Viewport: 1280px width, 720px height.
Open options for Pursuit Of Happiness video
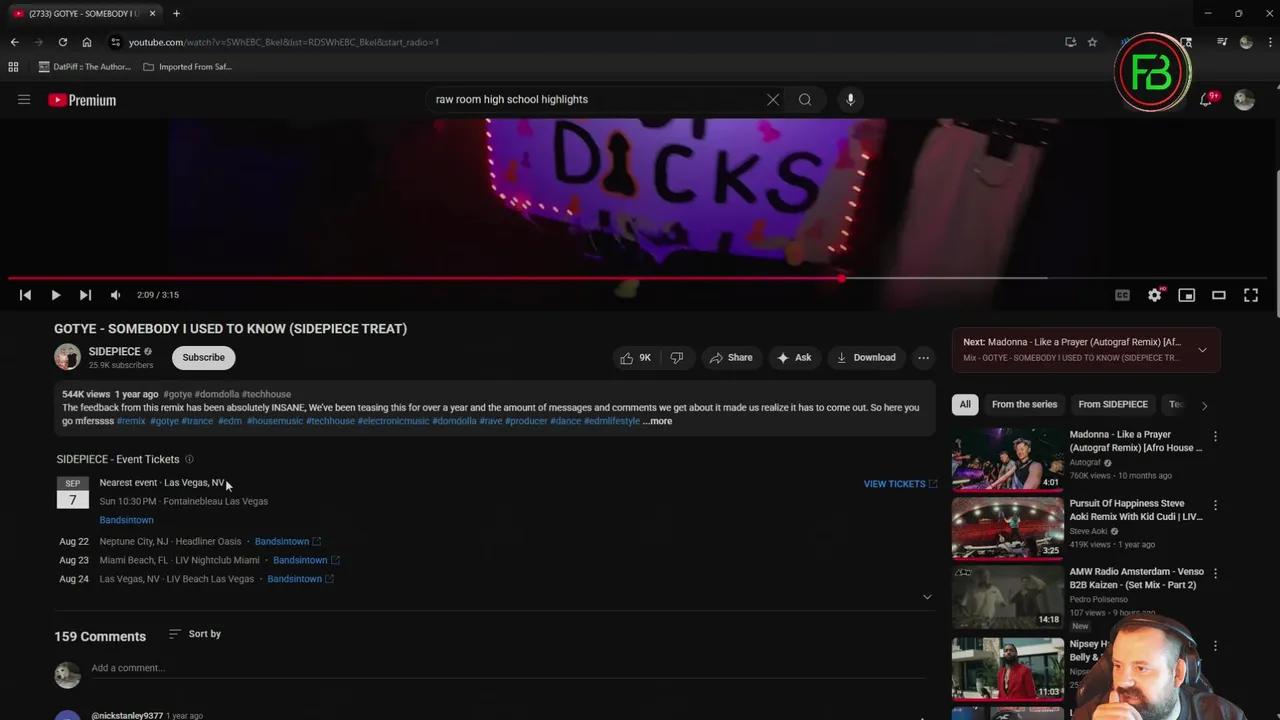1215,506
